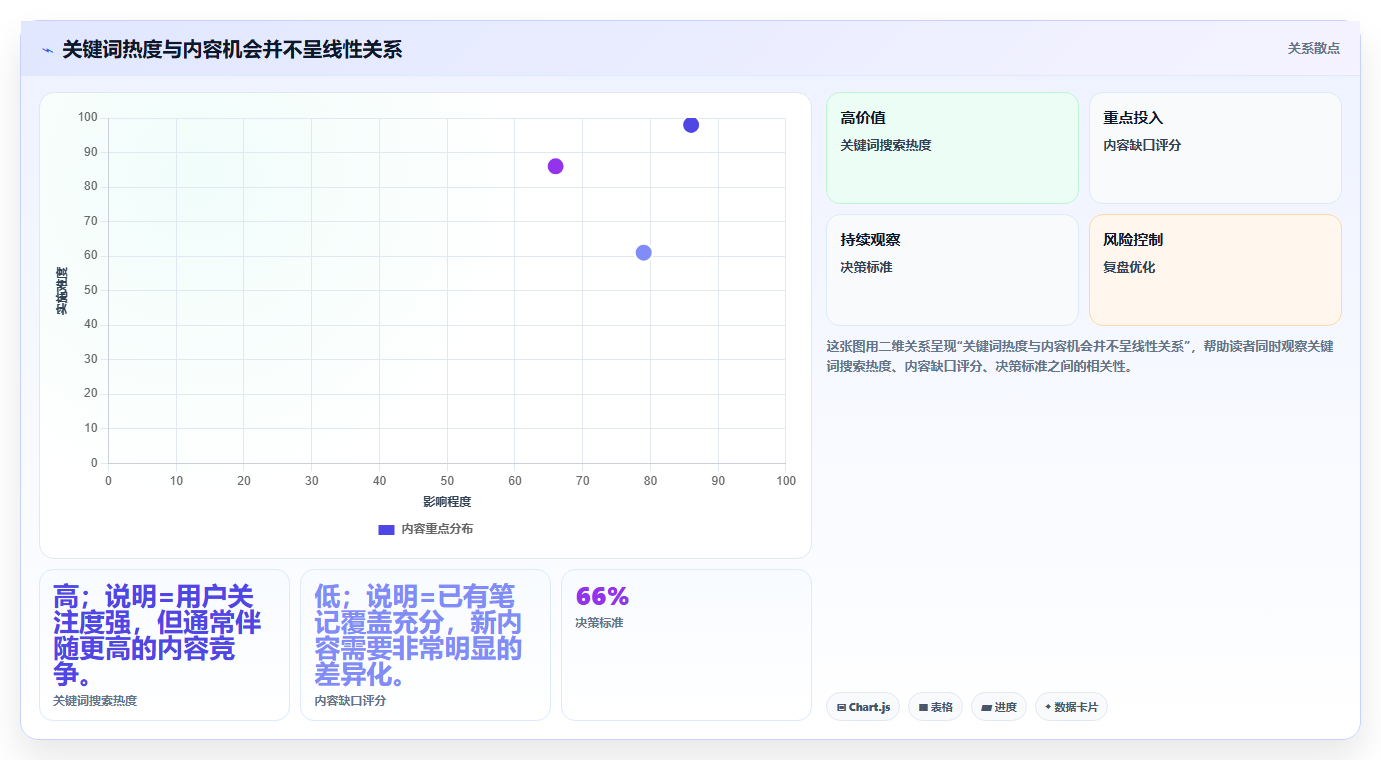Click 关键词搜索热度 under the 高价值 heading
Screen dimensions: 1381x760
[x=886, y=146]
